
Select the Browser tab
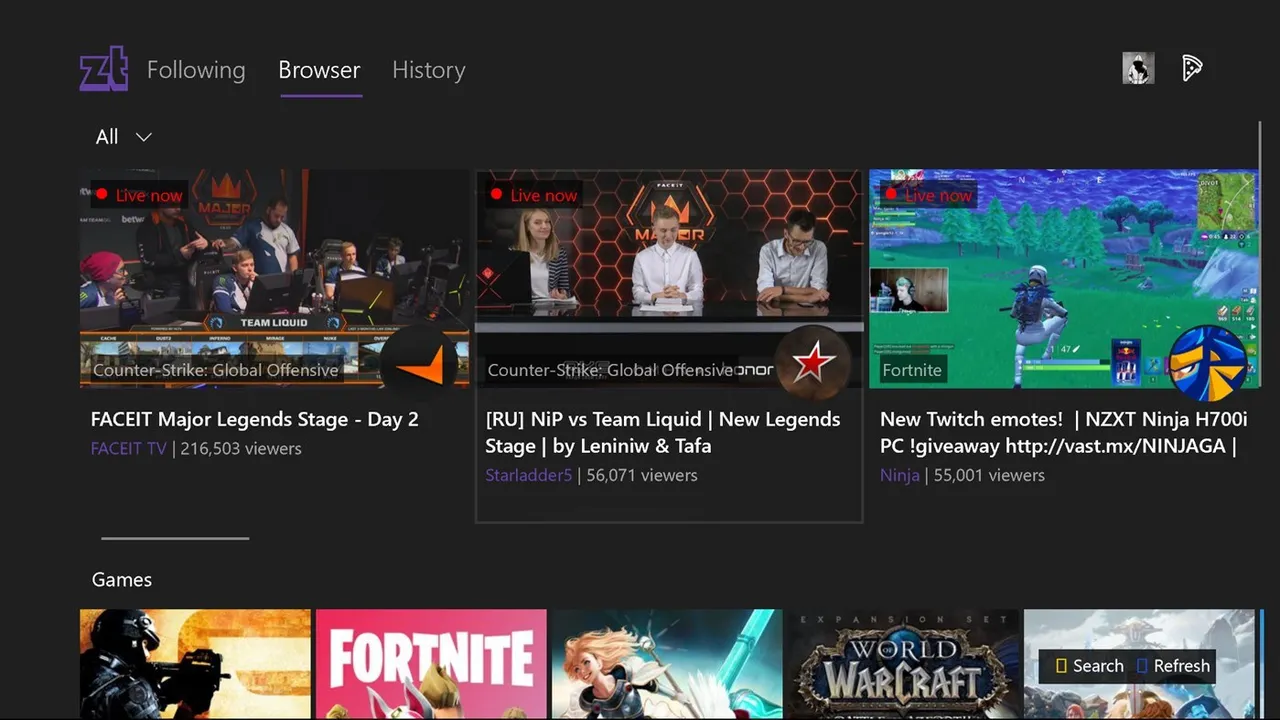coord(320,70)
